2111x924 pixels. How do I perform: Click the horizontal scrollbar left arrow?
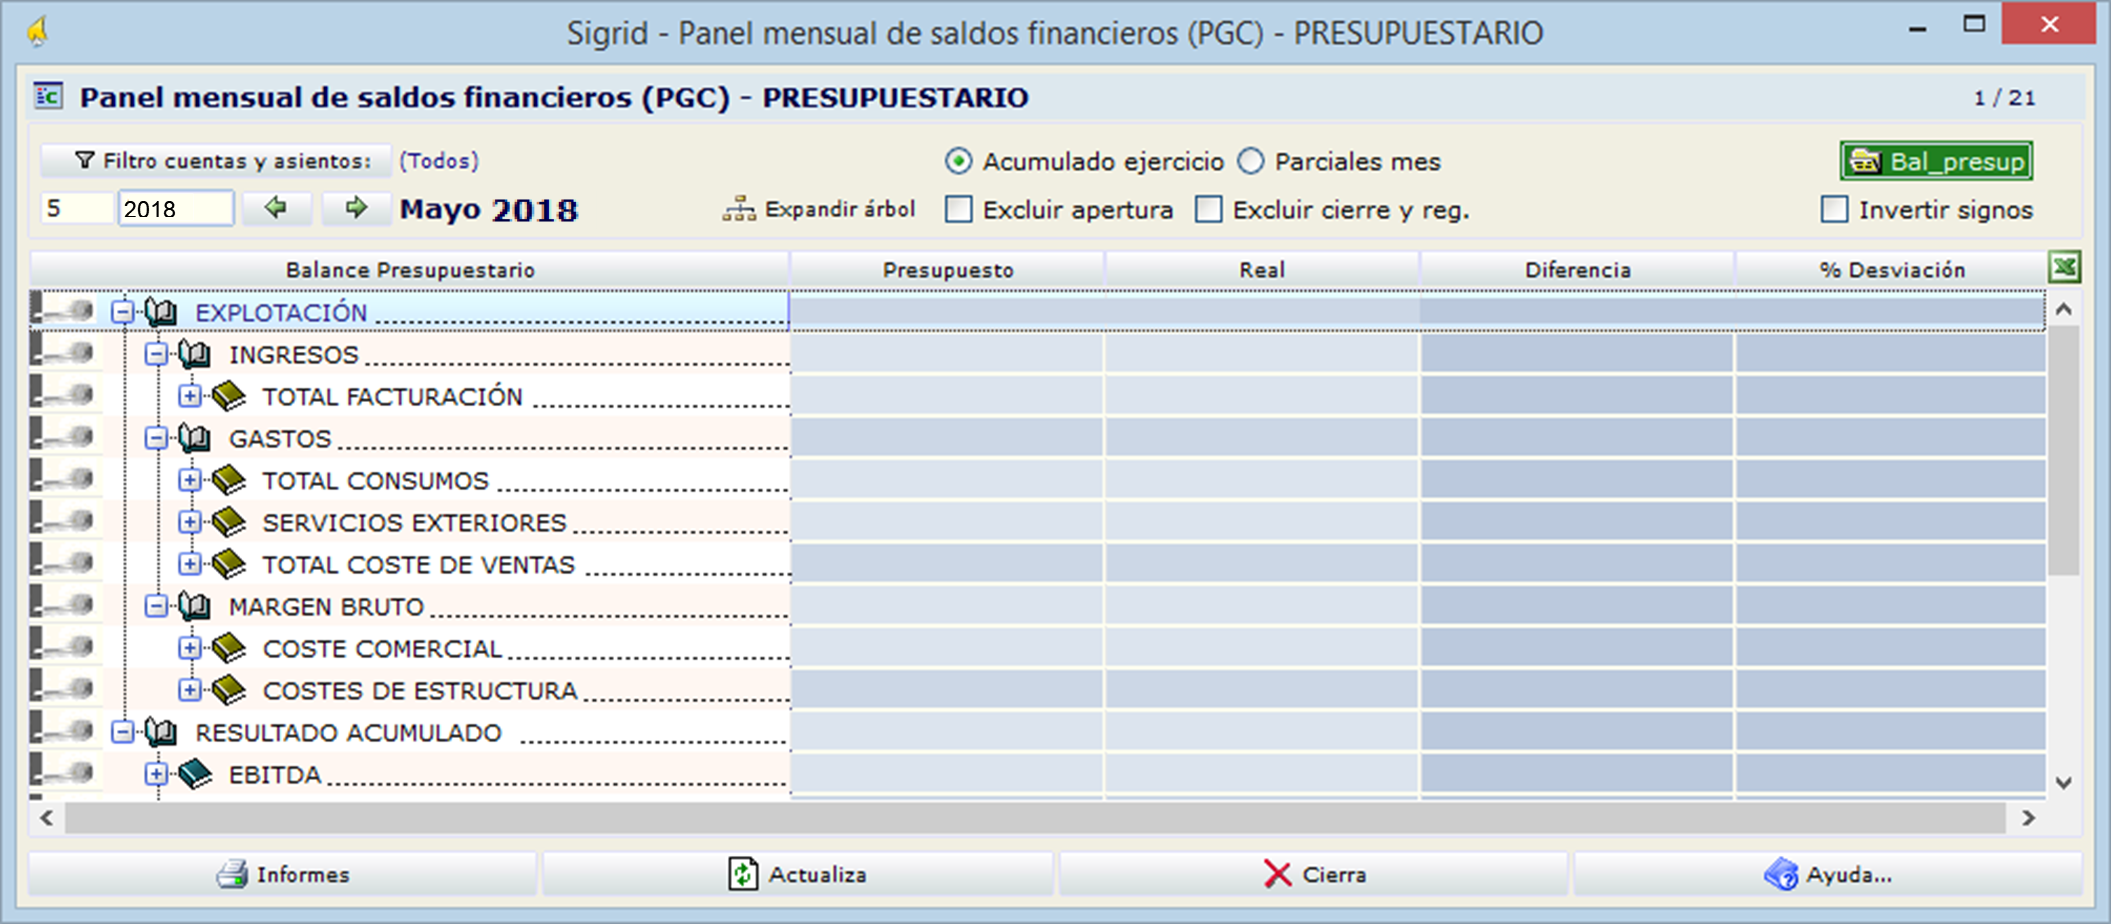(x=47, y=818)
